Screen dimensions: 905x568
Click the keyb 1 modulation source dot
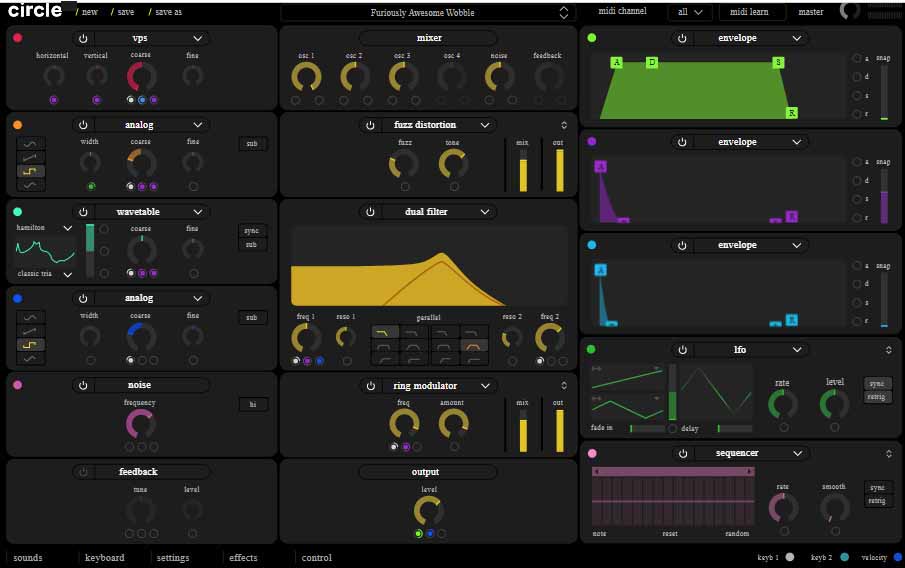[790, 557]
